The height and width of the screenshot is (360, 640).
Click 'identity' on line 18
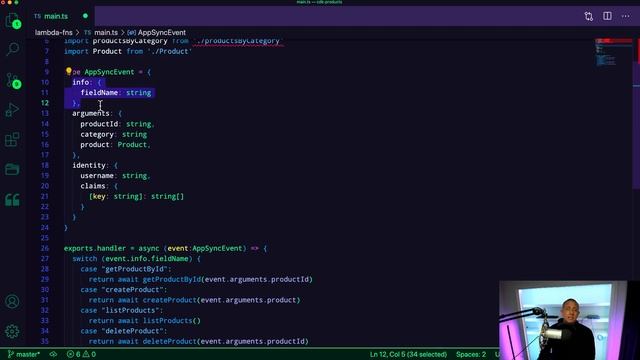coord(89,165)
